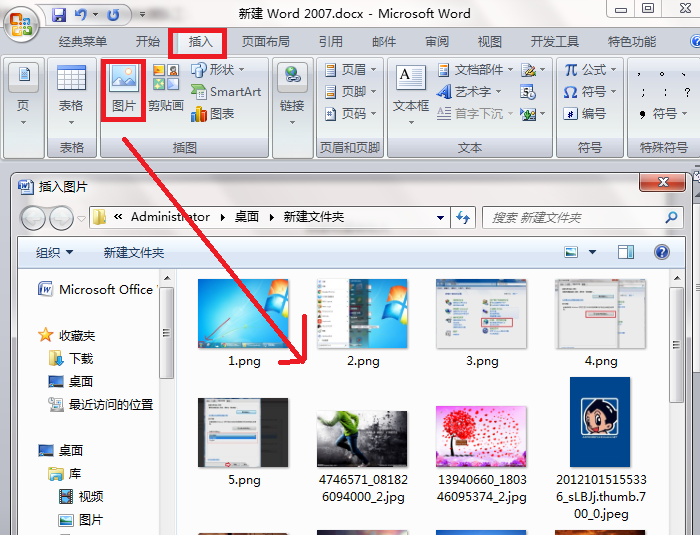The width and height of the screenshot is (700, 535).
Task: Insert 剪贴画 clip art
Action: click(x=166, y=88)
